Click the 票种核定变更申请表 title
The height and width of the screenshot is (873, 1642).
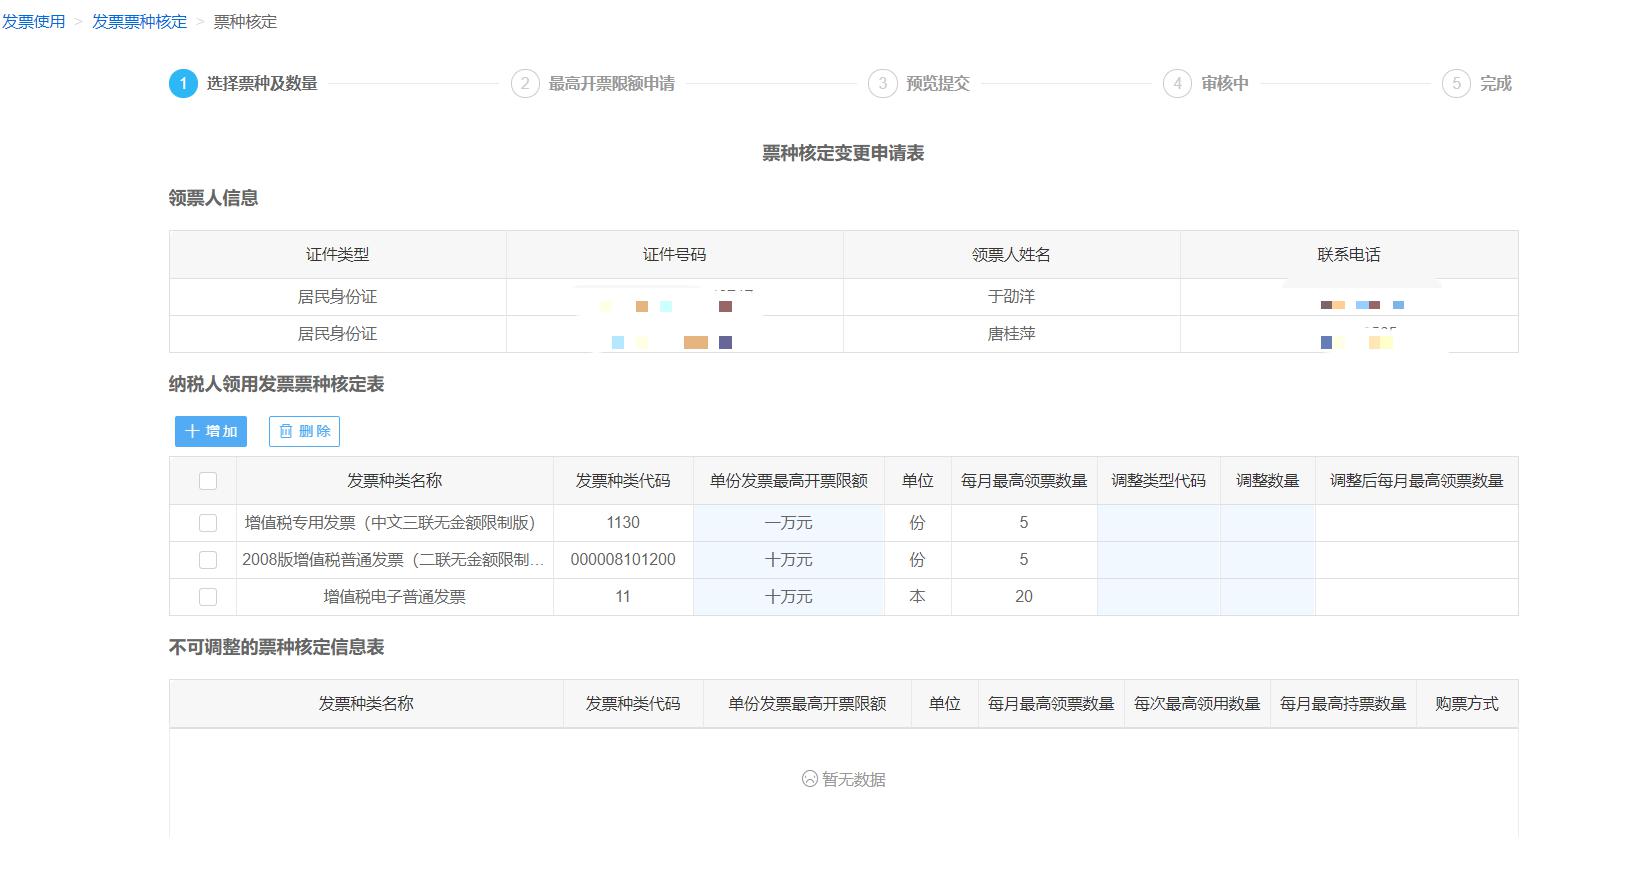tap(843, 153)
